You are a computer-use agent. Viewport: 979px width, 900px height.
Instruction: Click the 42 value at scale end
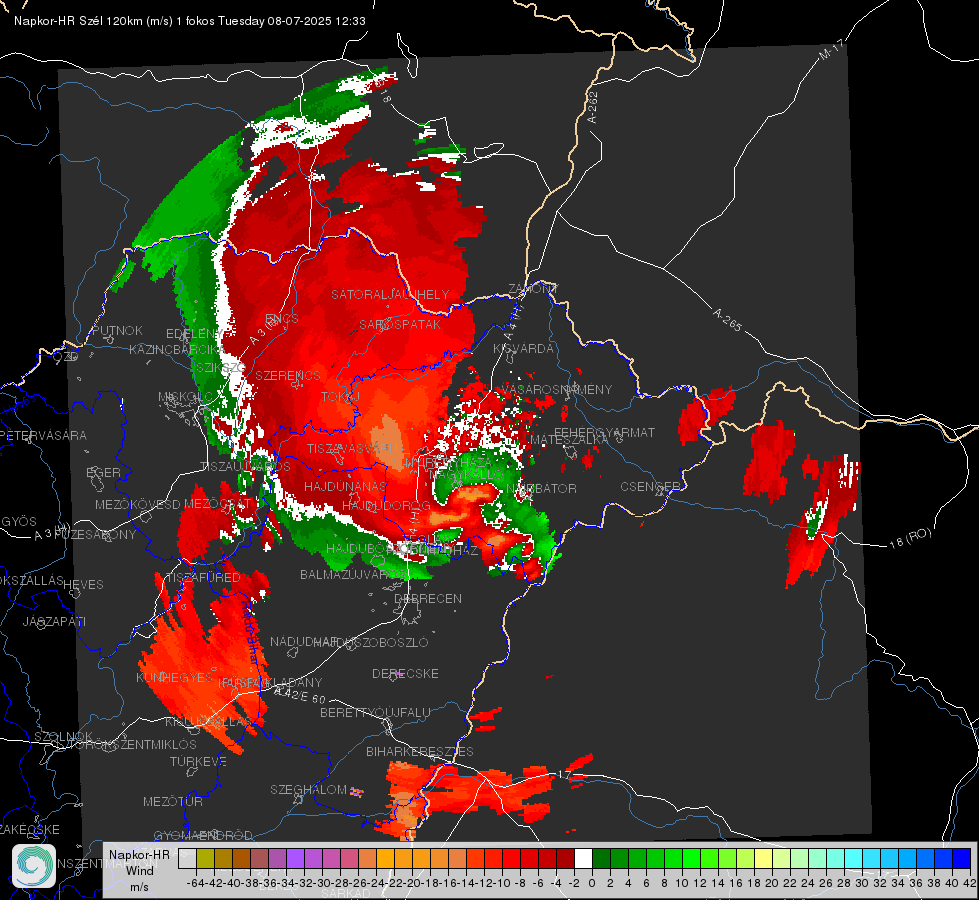point(970,883)
